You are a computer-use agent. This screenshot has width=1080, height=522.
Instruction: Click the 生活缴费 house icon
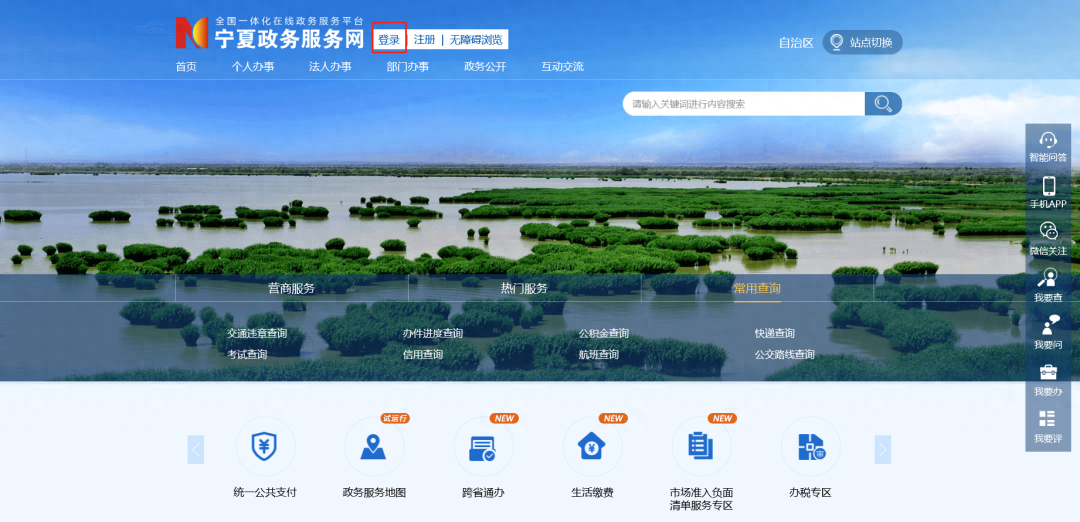click(592, 447)
